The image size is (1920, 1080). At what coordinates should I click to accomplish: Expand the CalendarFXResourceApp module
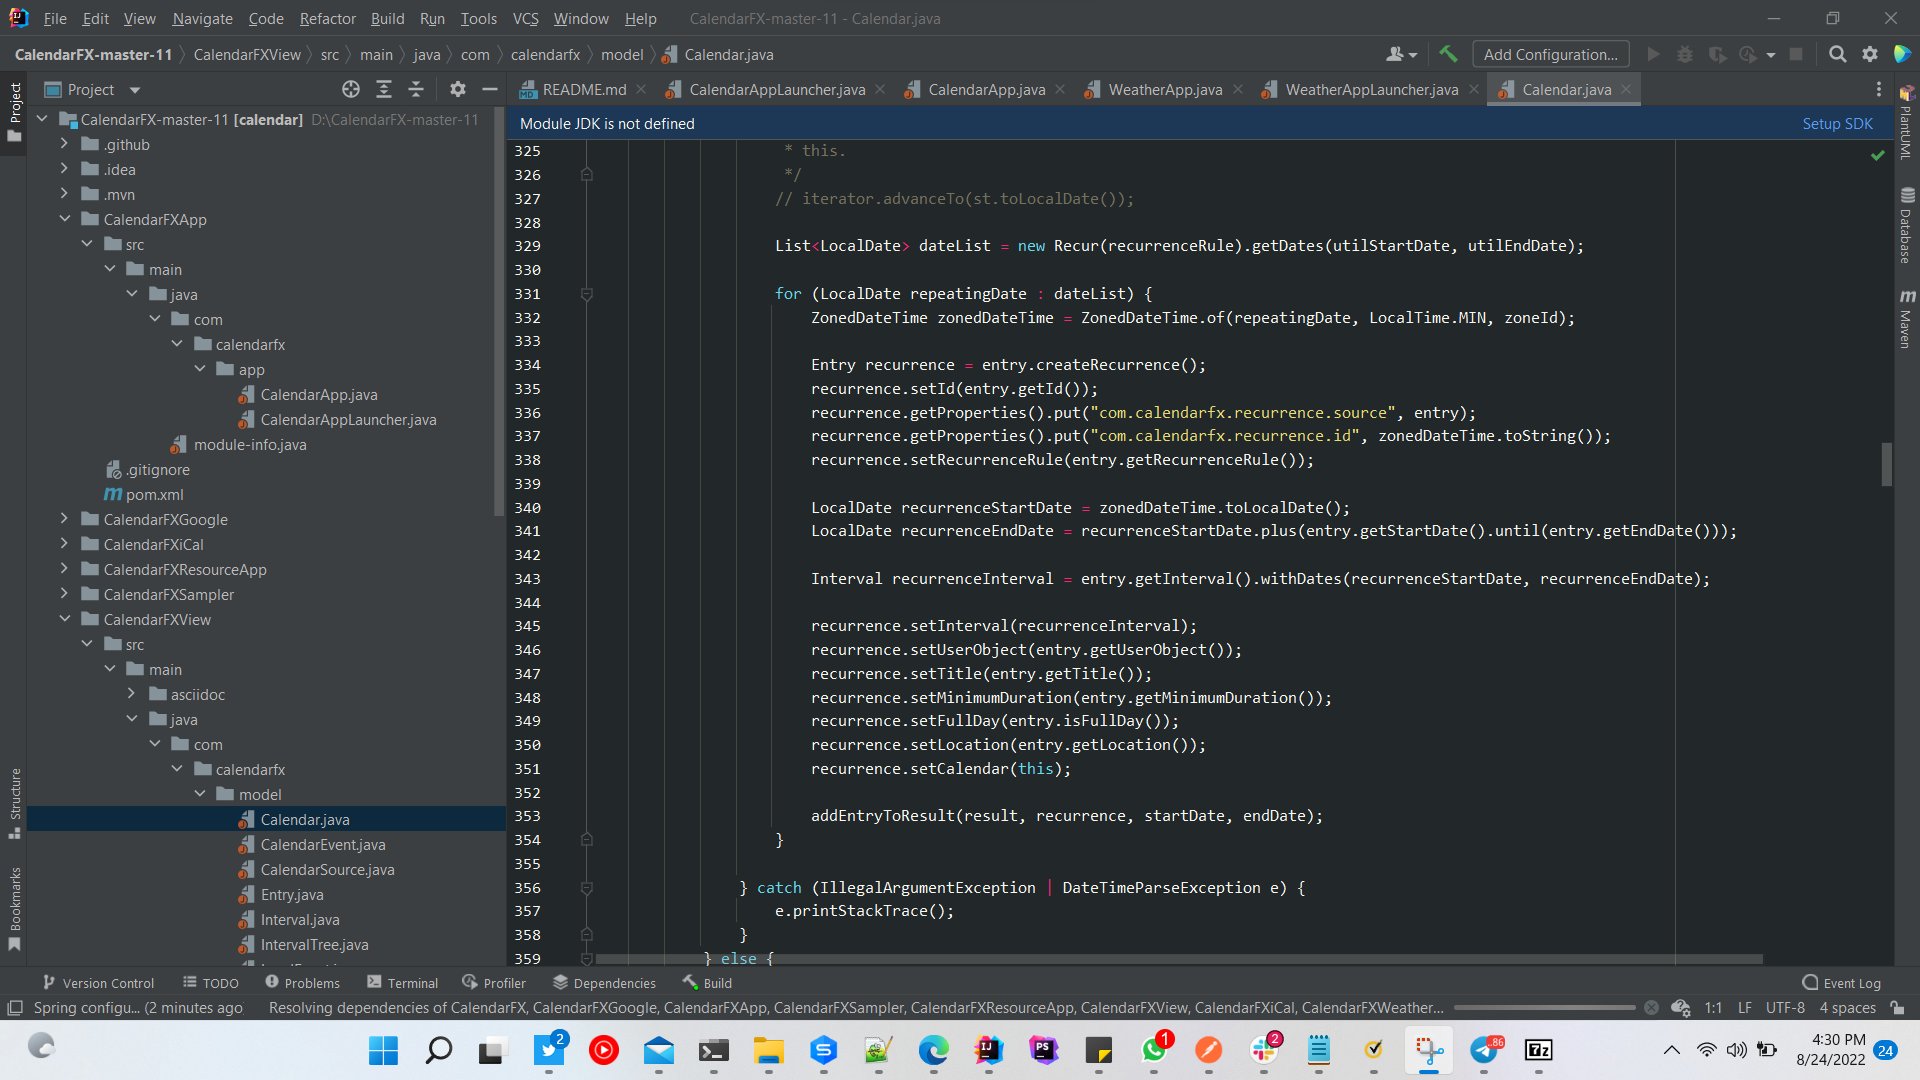[x=65, y=569]
